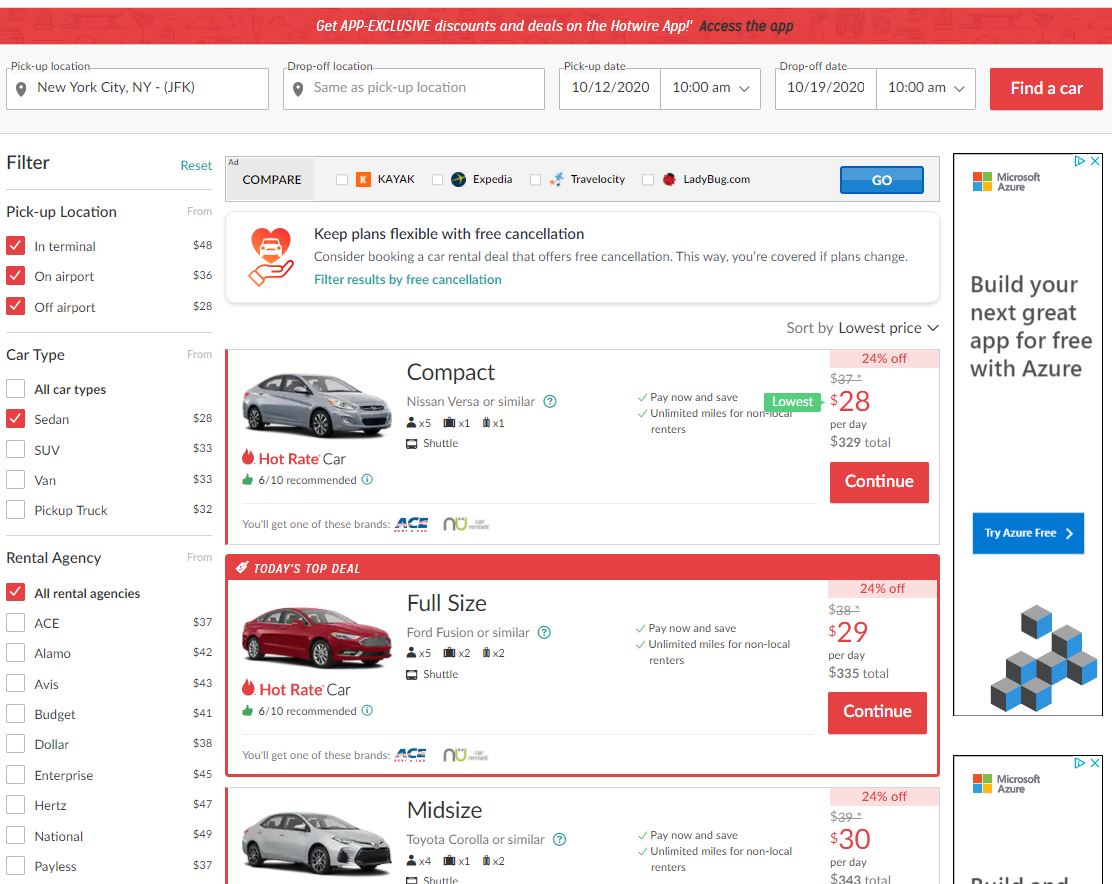Image resolution: width=1112 pixels, height=884 pixels.
Task: Click NU car rentals logo on Full Size card
Action: point(465,755)
